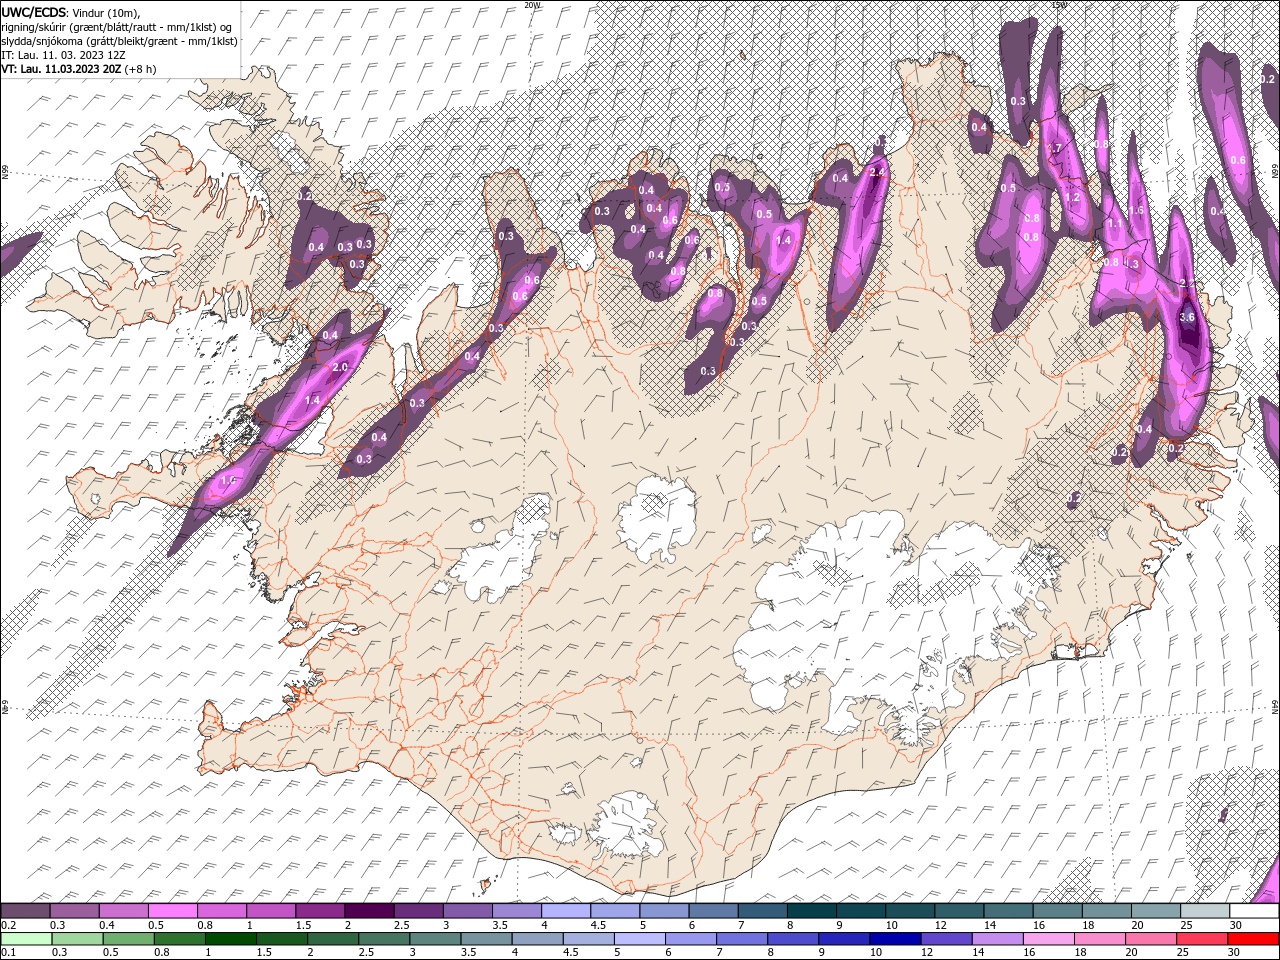The width and height of the screenshot is (1280, 960).
Task: Click the 'slydda/snjókoma' legend description line
Action: tap(119, 41)
